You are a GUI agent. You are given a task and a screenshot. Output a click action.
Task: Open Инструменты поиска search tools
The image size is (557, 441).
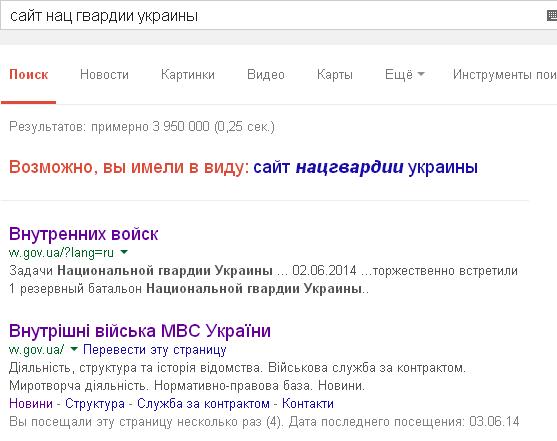505,75
